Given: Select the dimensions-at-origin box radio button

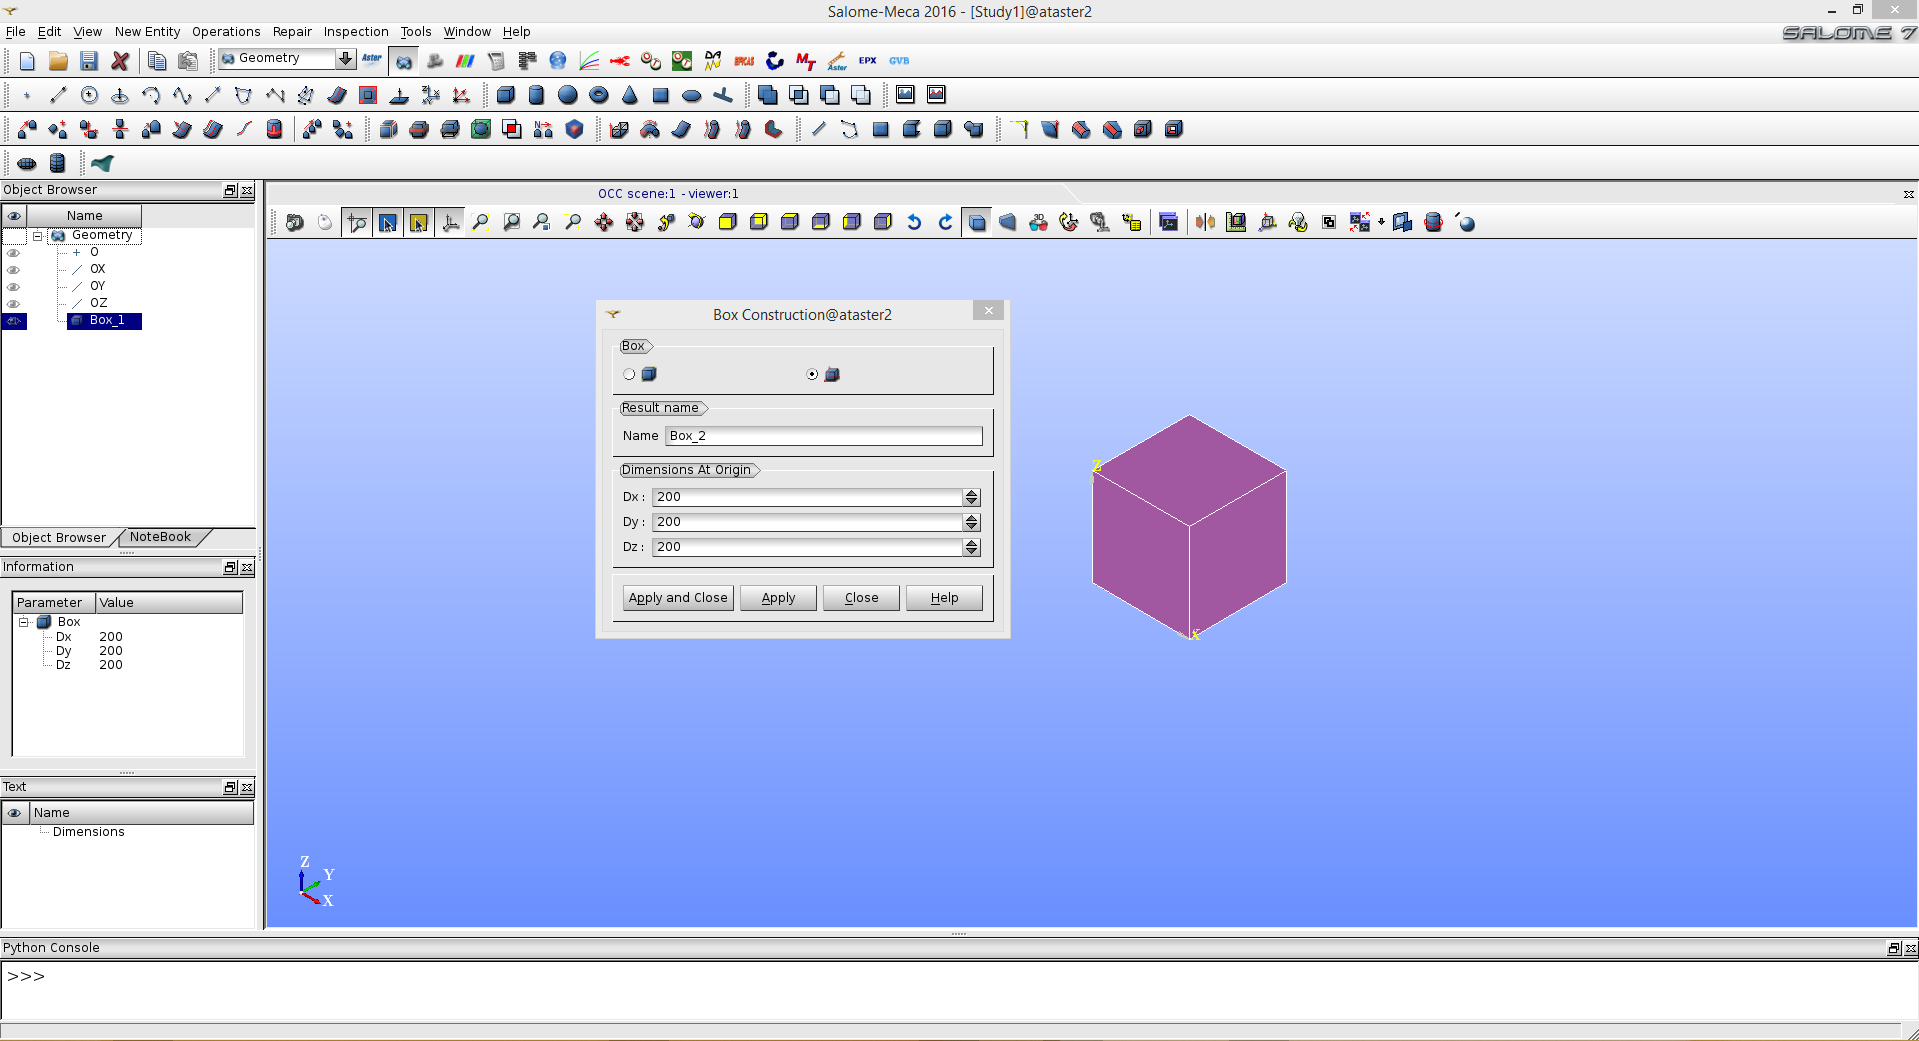Looking at the screenshot, I should (812, 374).
